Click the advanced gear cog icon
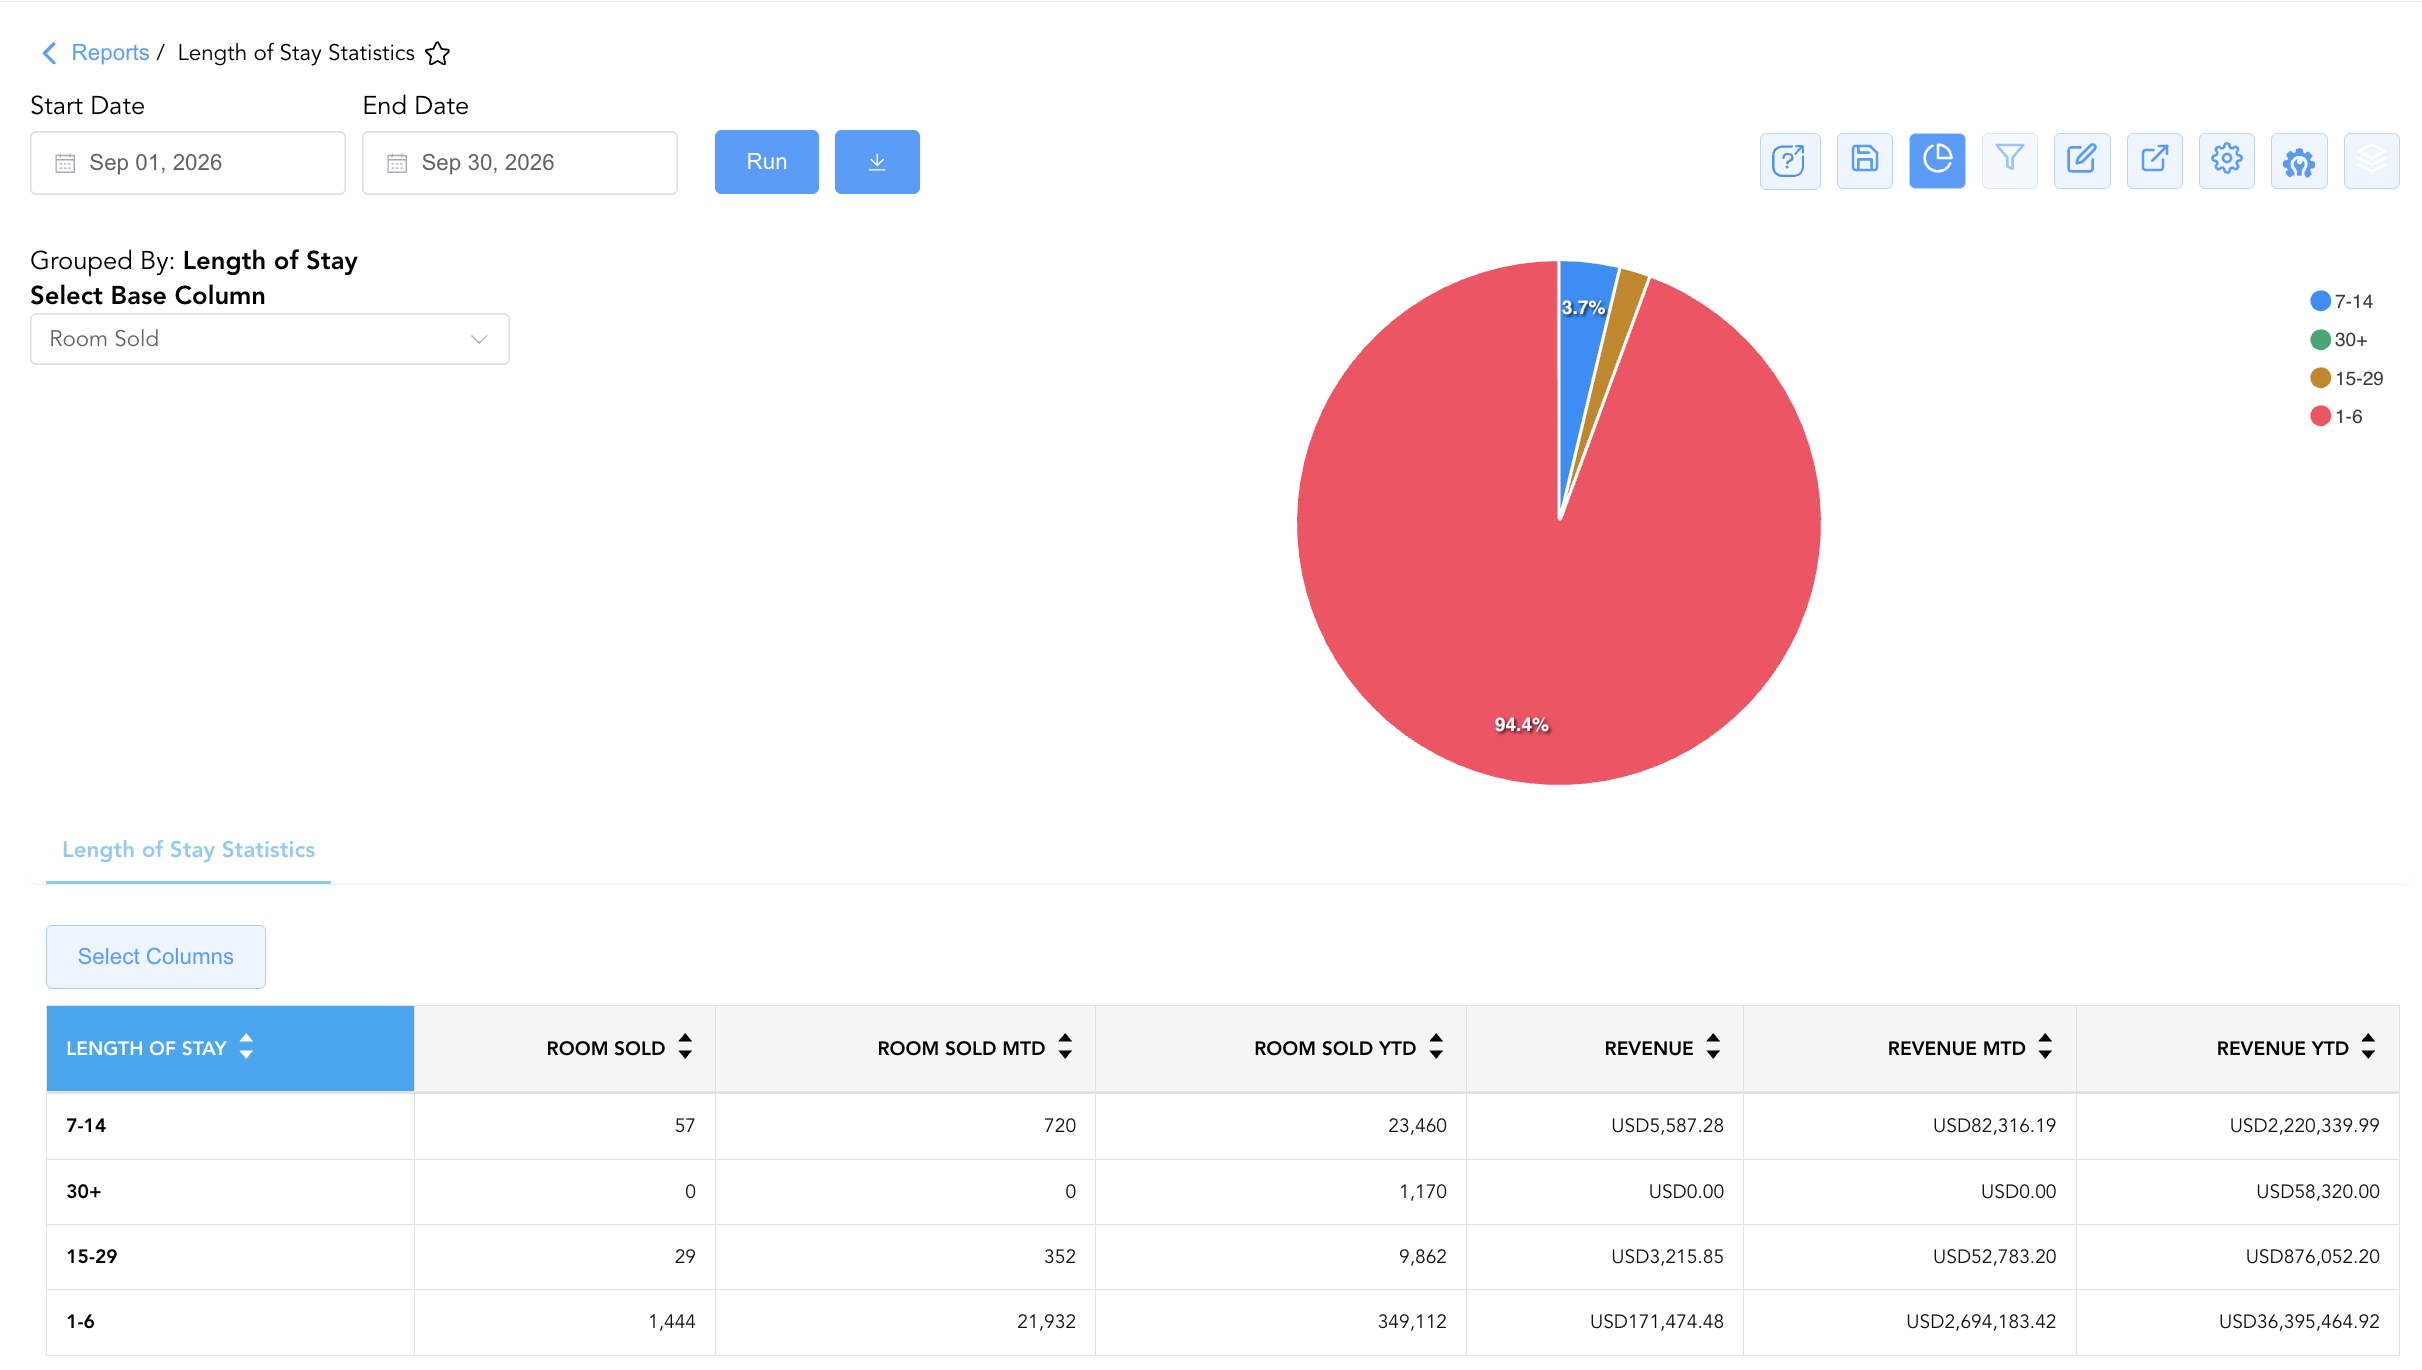The height and width of the screenshot is (1370, 2422). click(2299, 161)
